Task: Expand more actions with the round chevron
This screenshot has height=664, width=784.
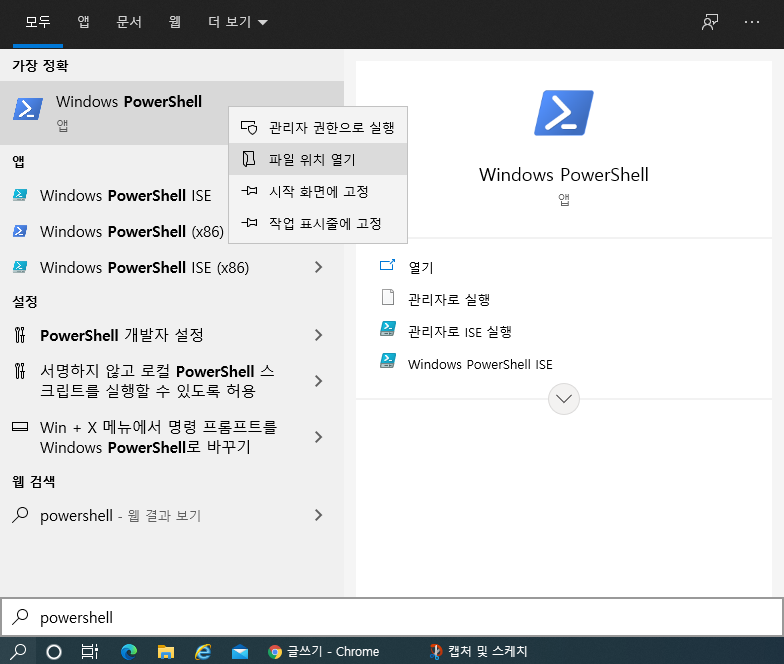Action: coord(564,399)
